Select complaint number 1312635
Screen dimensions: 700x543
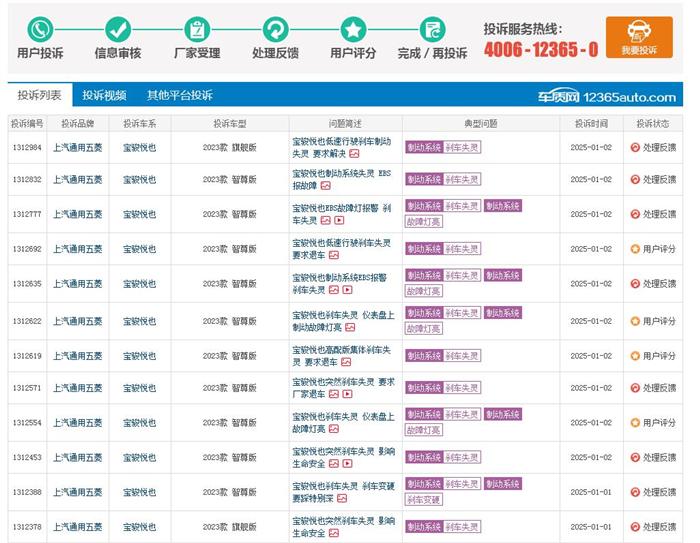pyautogui.click(x=27, y=284)
